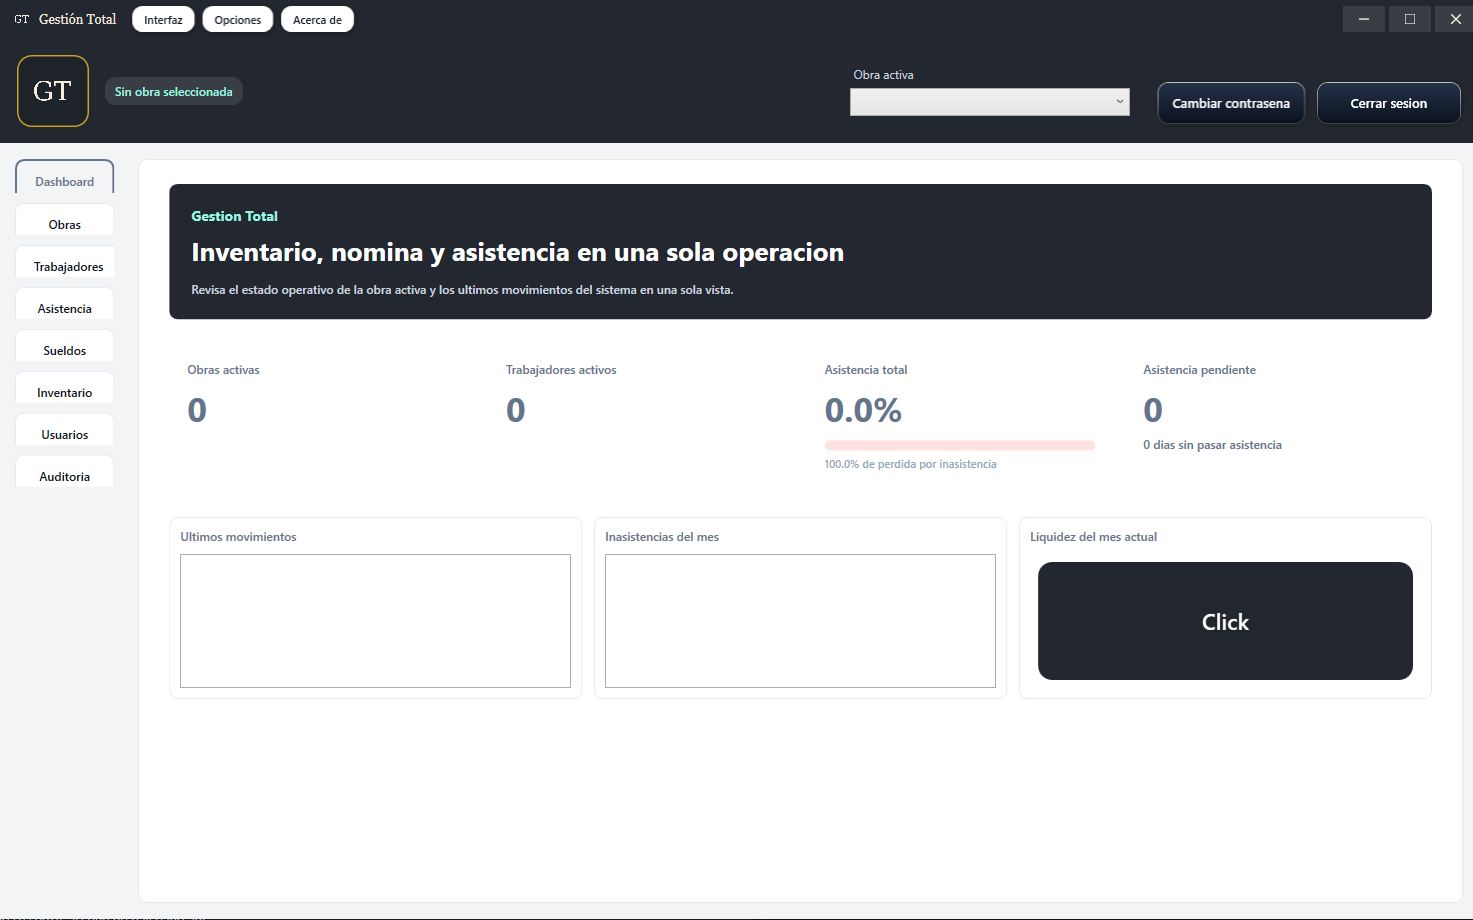
Task: Click '100.0% de perdida por inasistencia' text
Action: coord(910,464)
